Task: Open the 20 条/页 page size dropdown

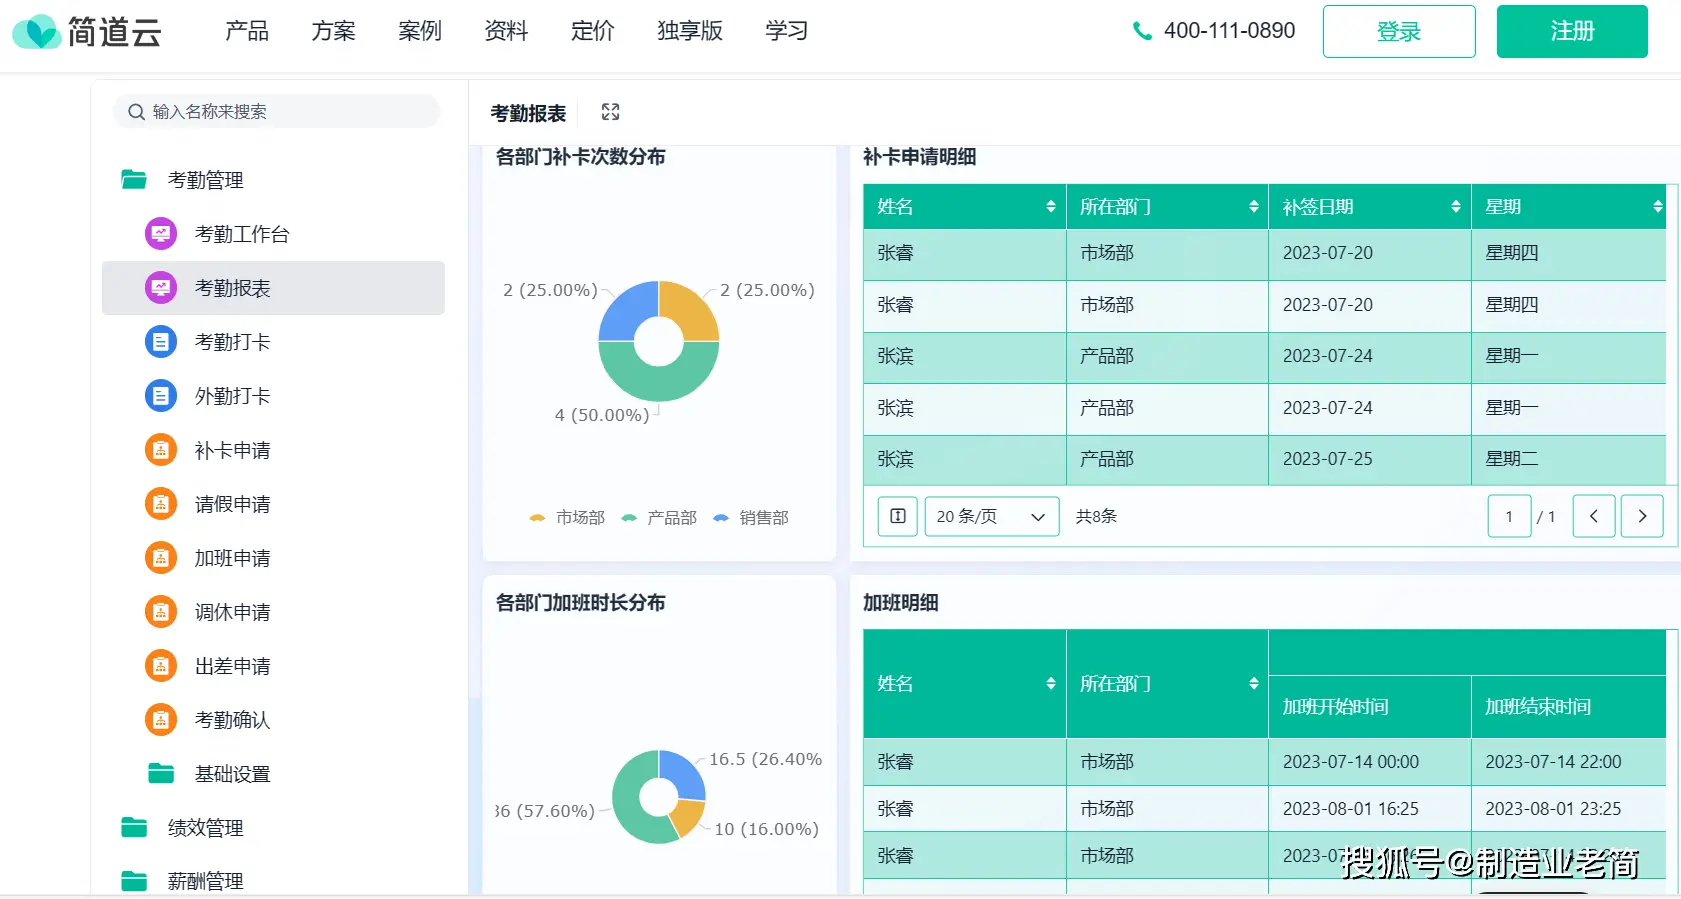Action: [x=992, y=516]
